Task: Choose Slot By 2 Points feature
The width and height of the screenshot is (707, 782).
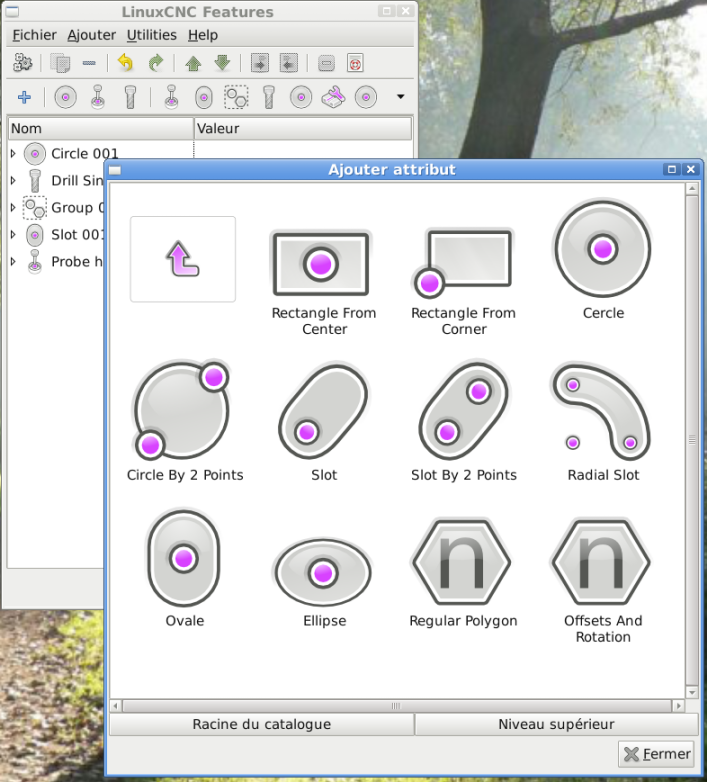Action: 464,422
